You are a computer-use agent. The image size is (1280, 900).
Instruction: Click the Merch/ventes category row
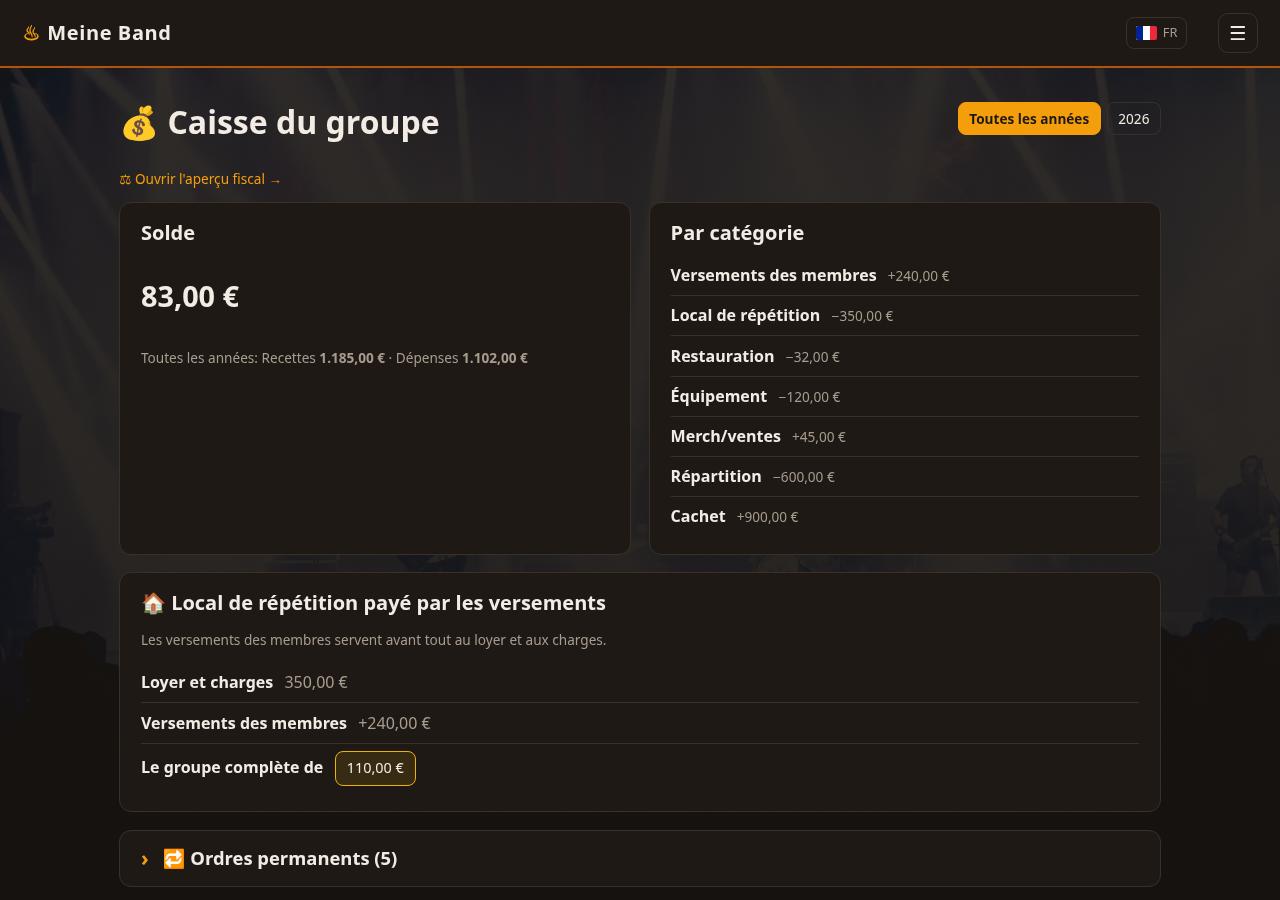pyautogui.click(x=904, y=436)
